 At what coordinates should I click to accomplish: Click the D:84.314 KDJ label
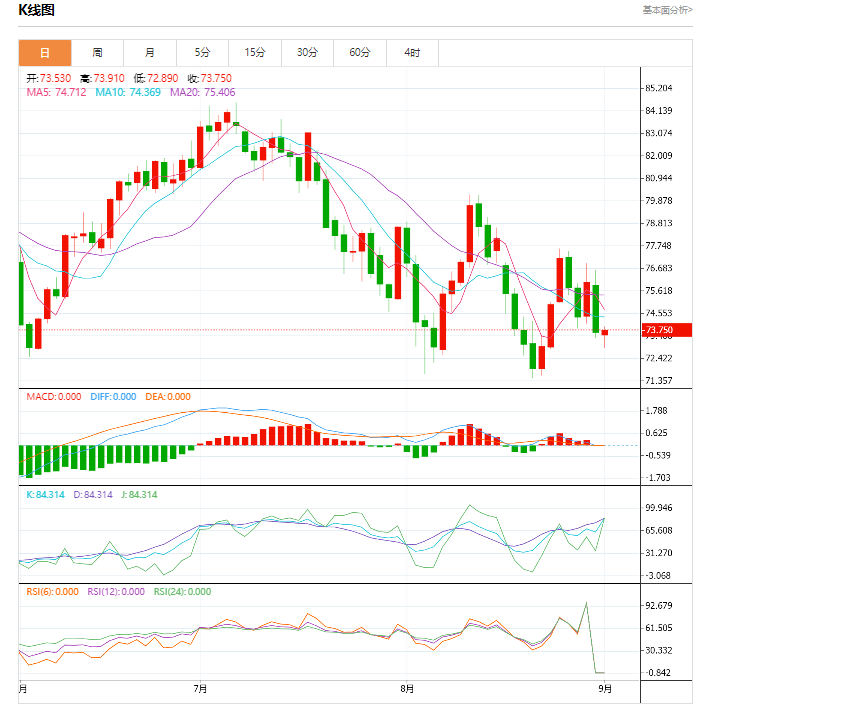[x=93, y=495]
